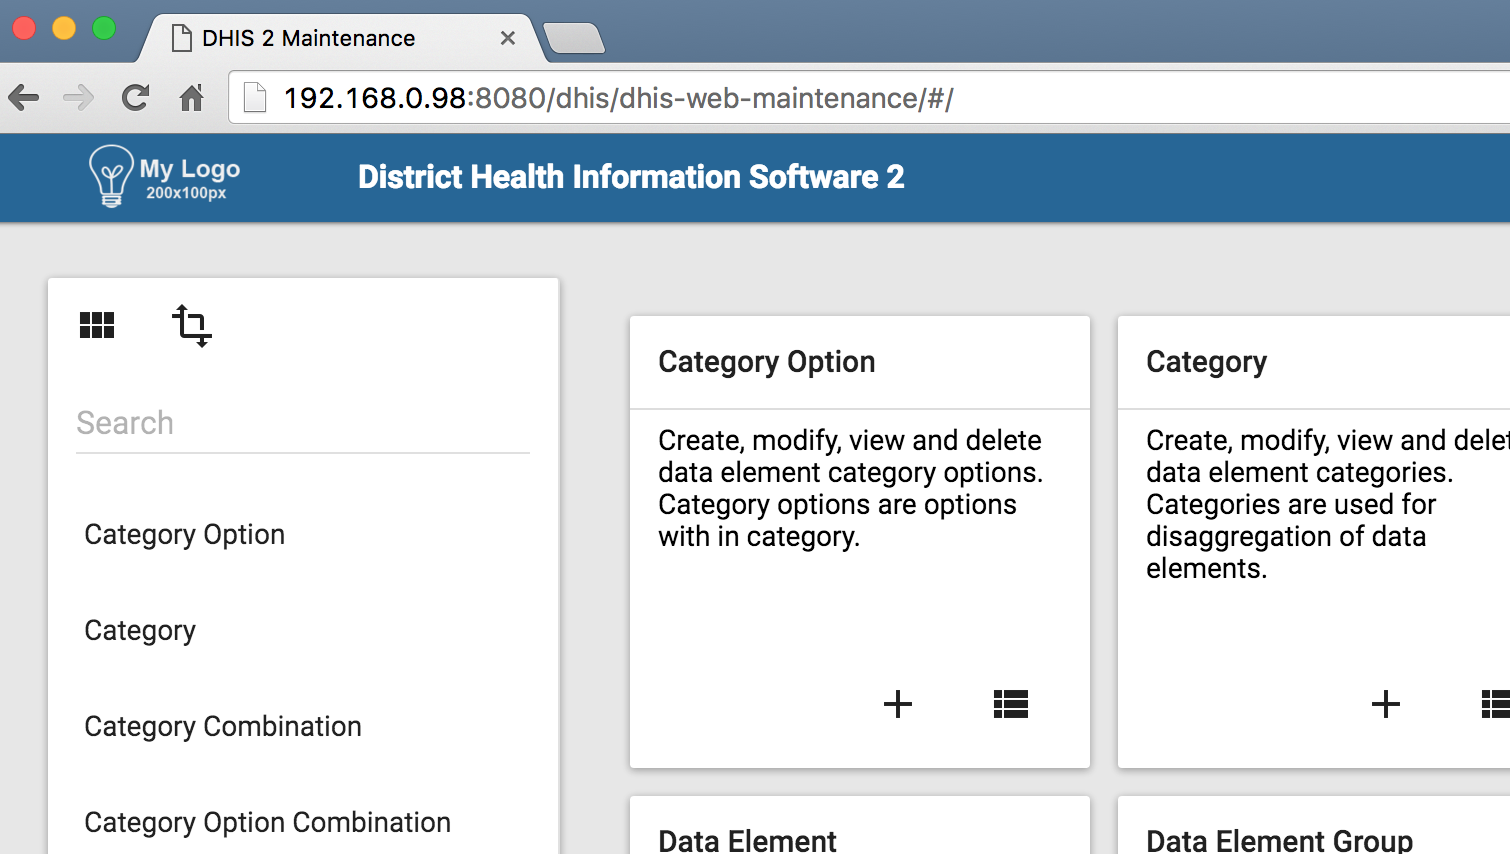1510x854 pixels.
Task: Click the grid view icon in sidebar
Action: pos(97,325)
